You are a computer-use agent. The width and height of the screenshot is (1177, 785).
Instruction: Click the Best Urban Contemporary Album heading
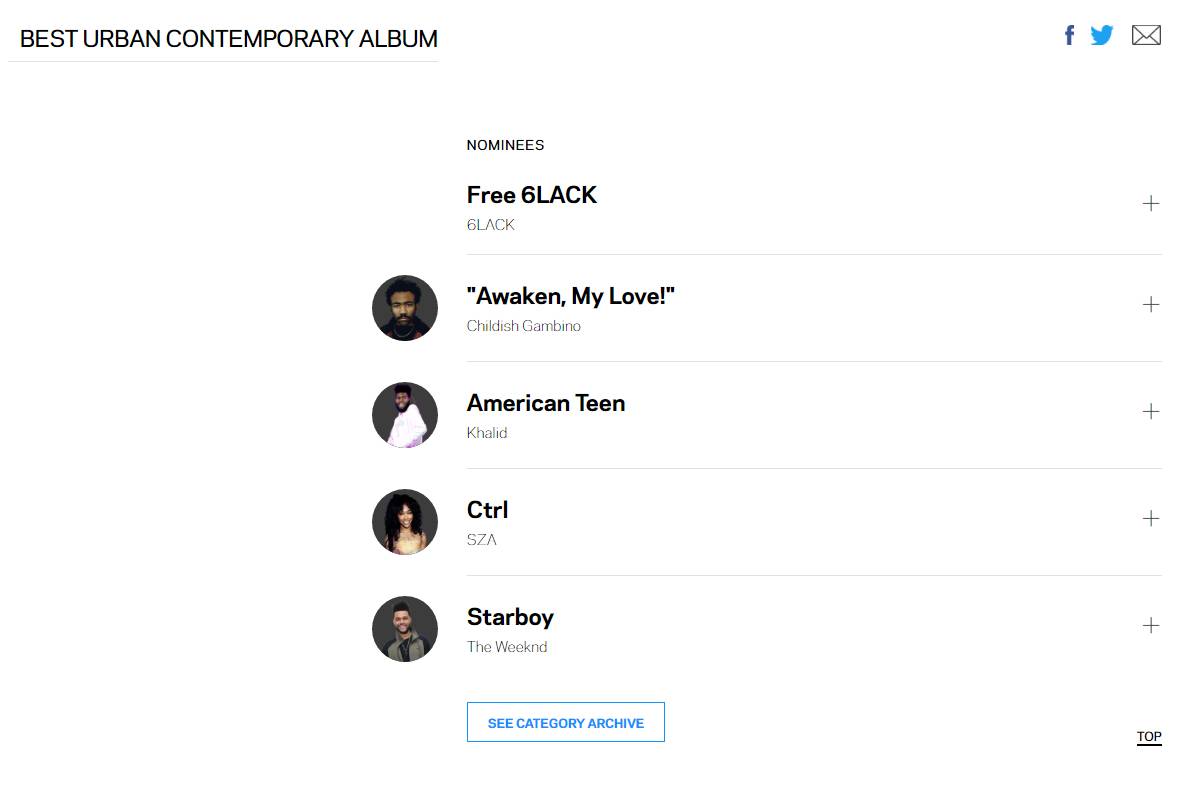click(x=228, y=39)
